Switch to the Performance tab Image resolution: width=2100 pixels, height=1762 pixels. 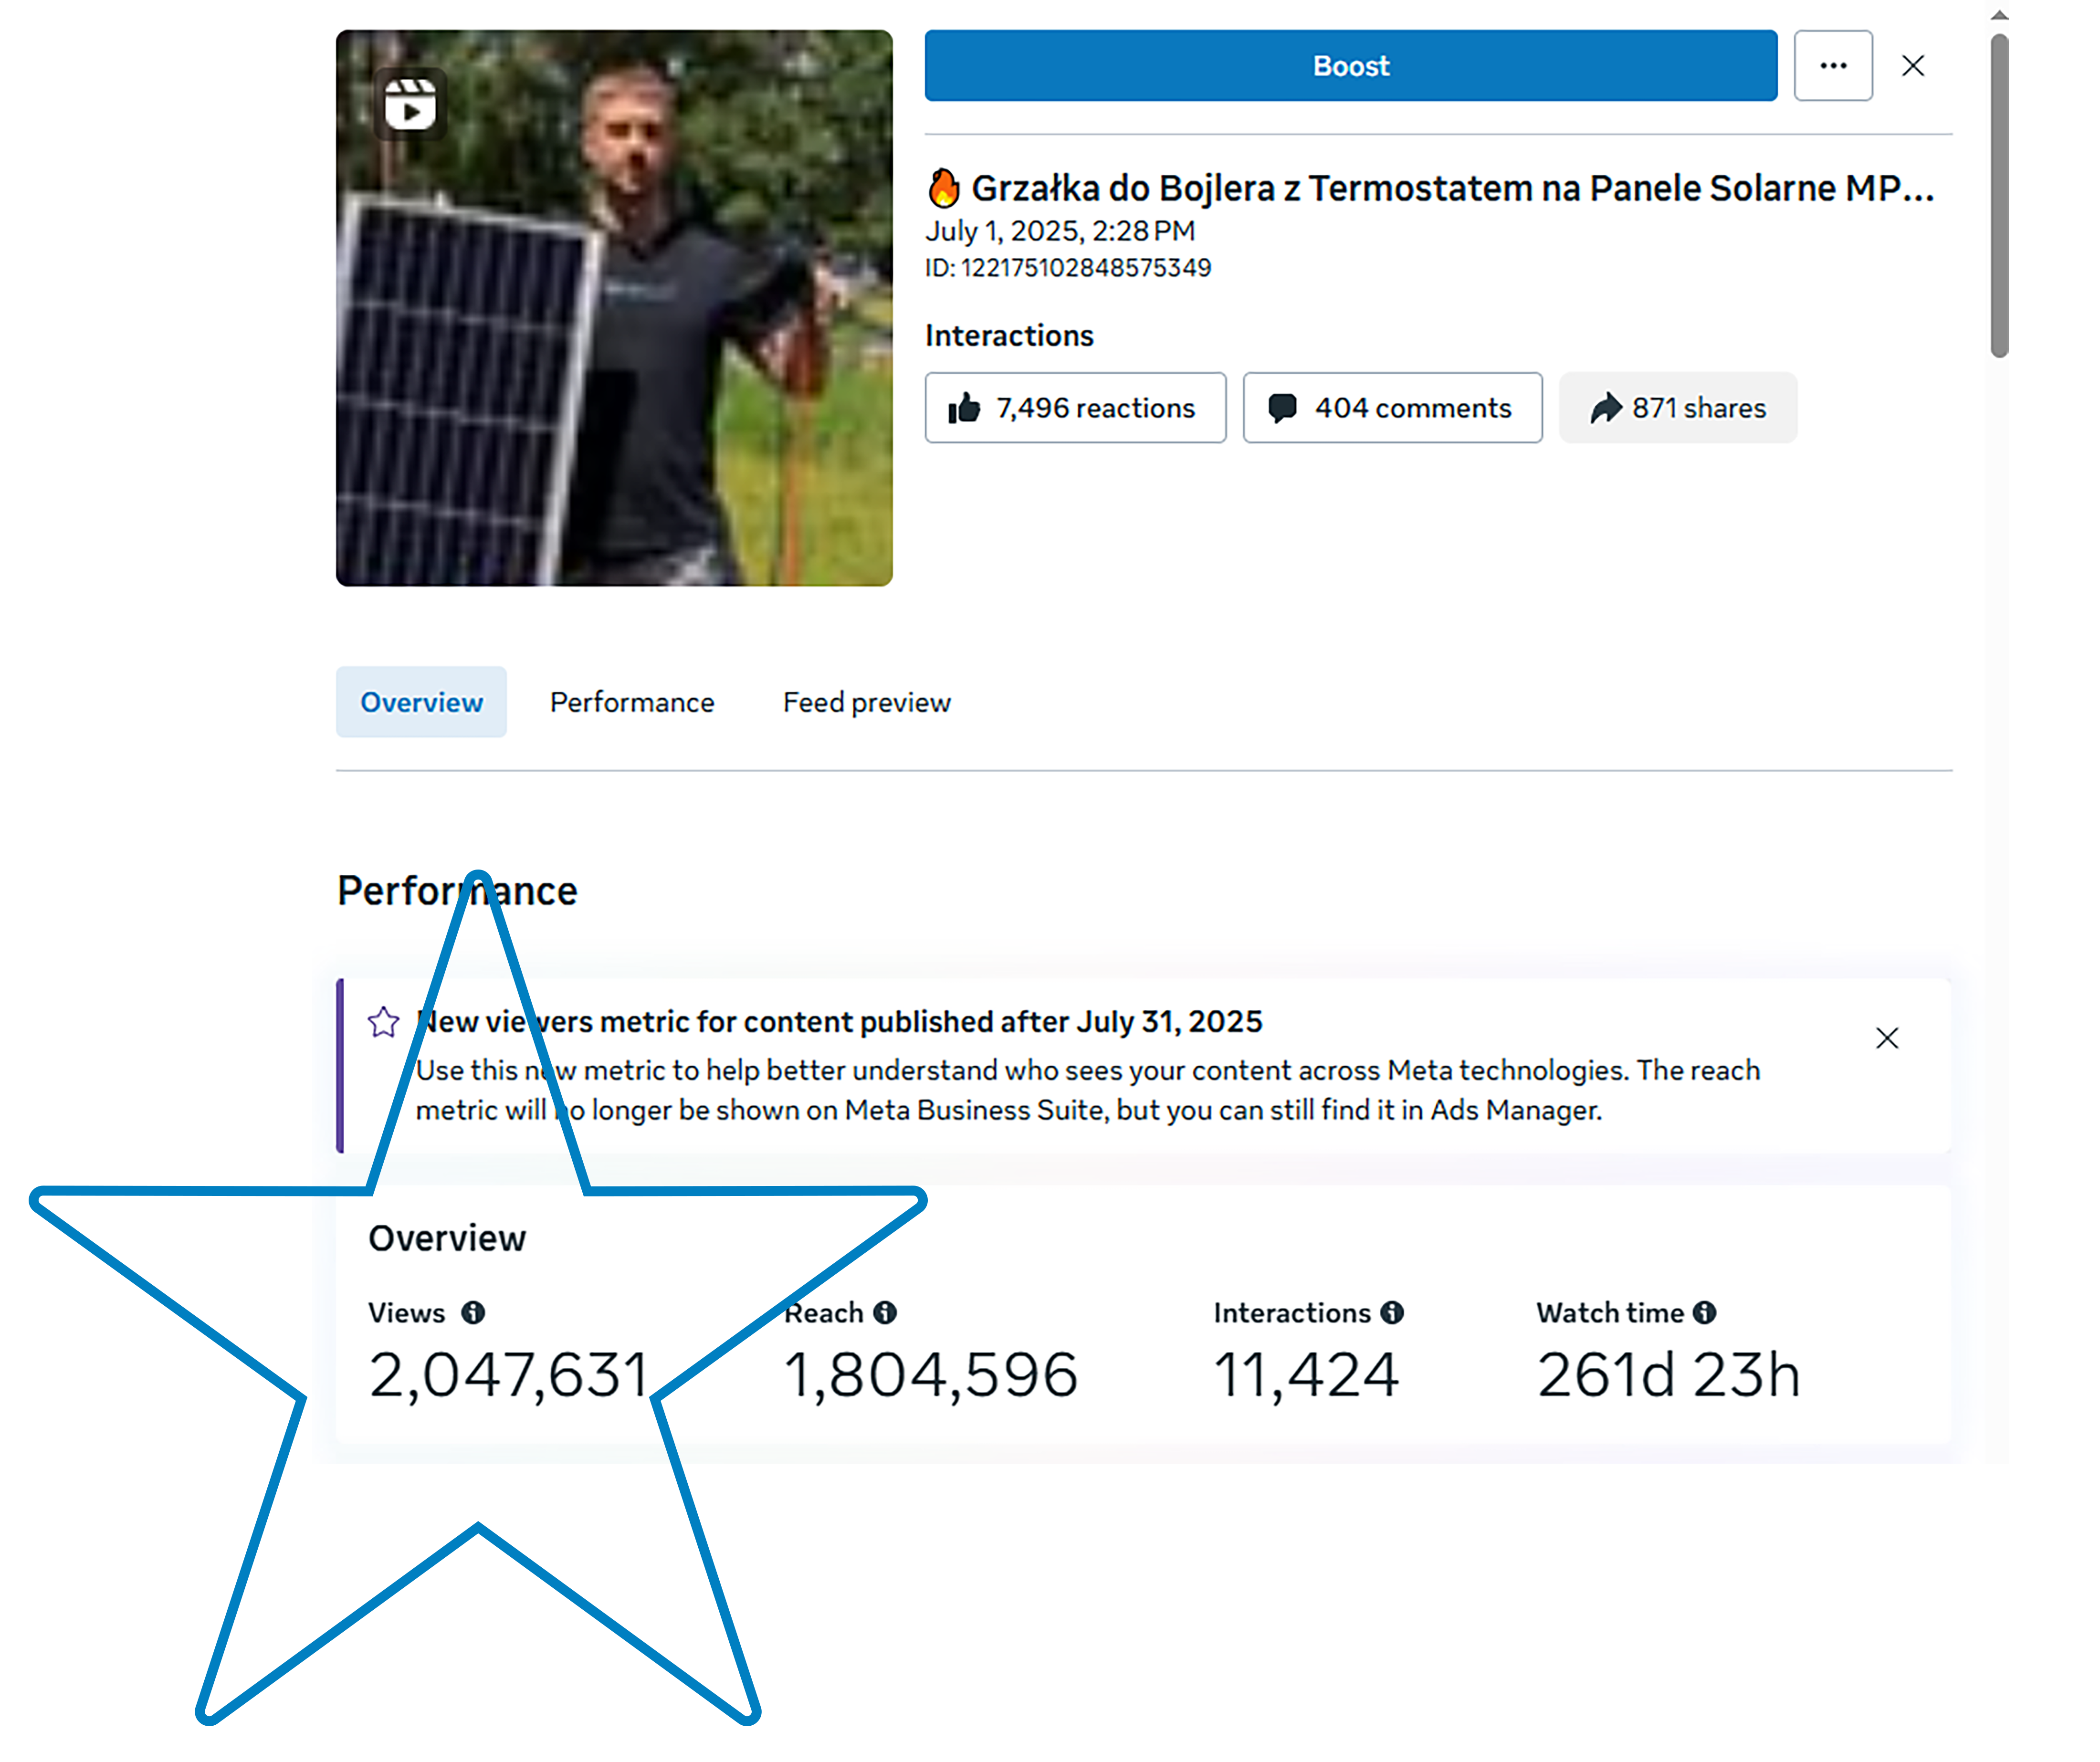point(631,701)
